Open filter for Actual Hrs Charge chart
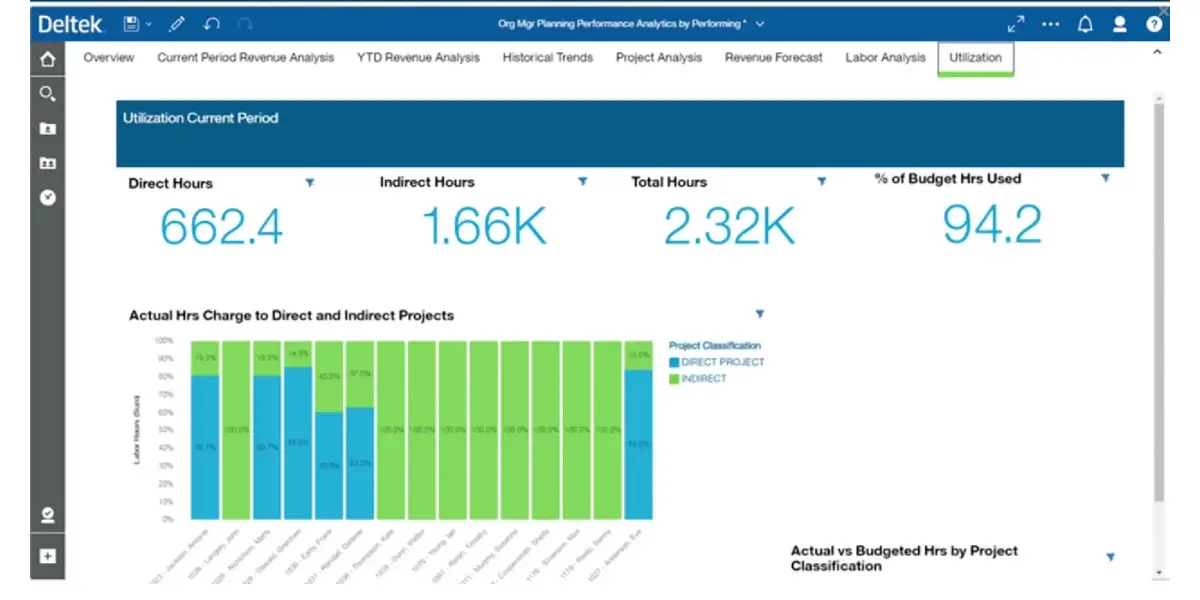This screenshot has height=600, width=1200. (760, 314)
